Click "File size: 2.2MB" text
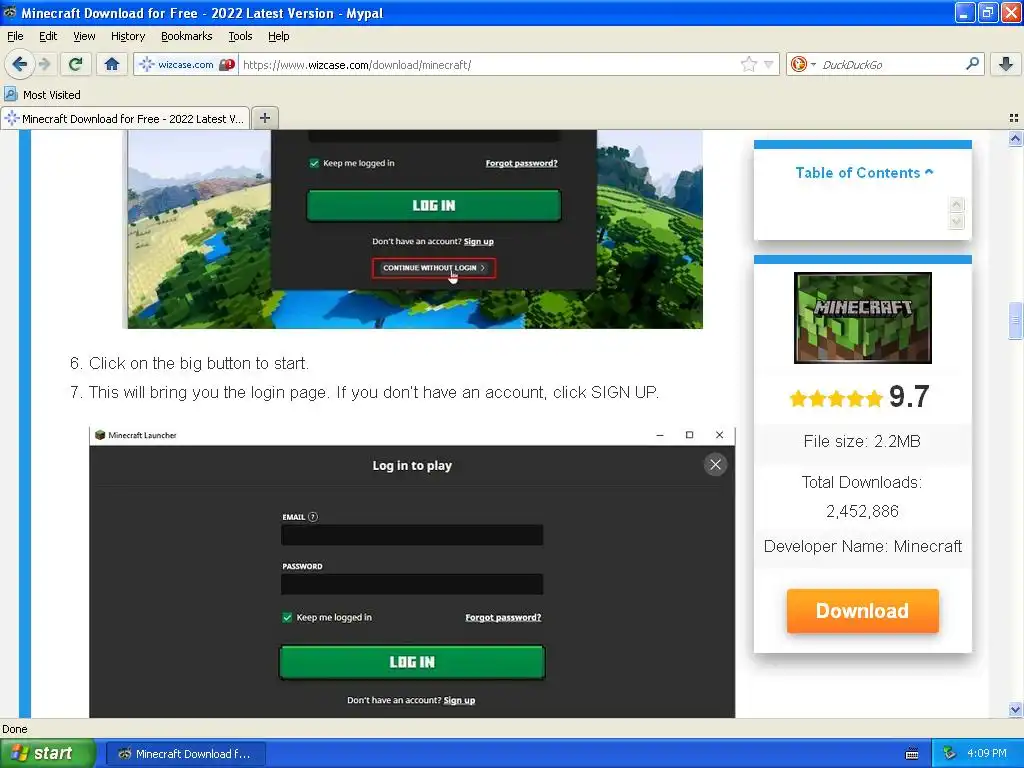Screen dimensions: 1024x768 pos(862,441)
